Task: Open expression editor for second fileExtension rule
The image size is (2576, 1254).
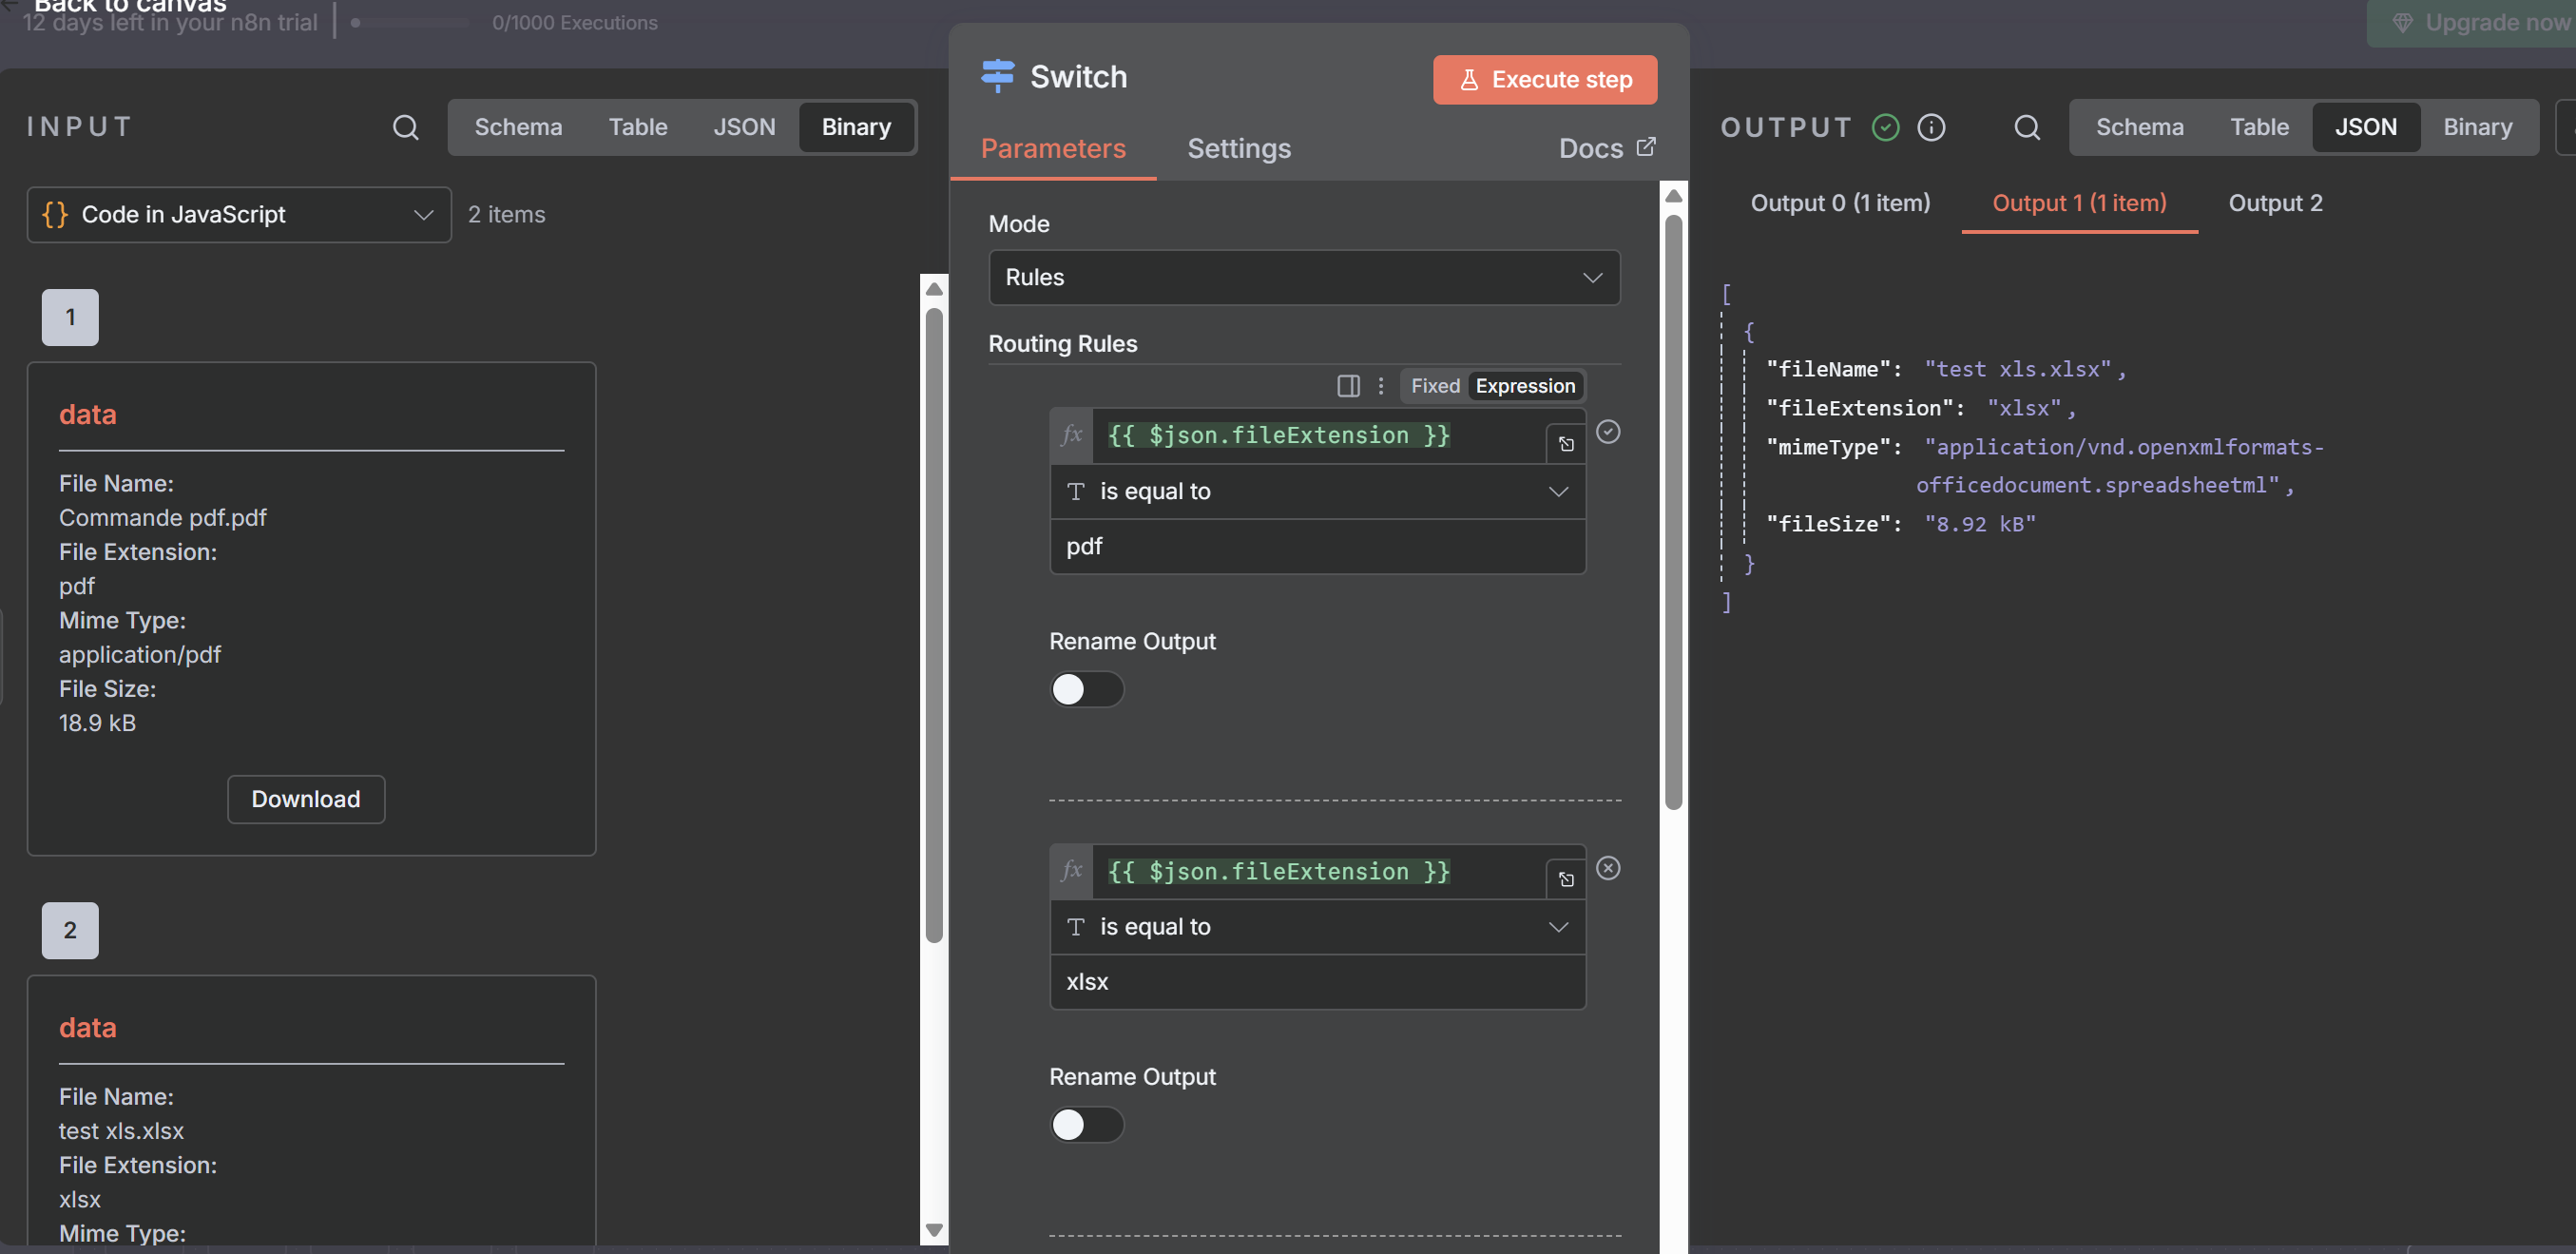Action: [1565, 879]
